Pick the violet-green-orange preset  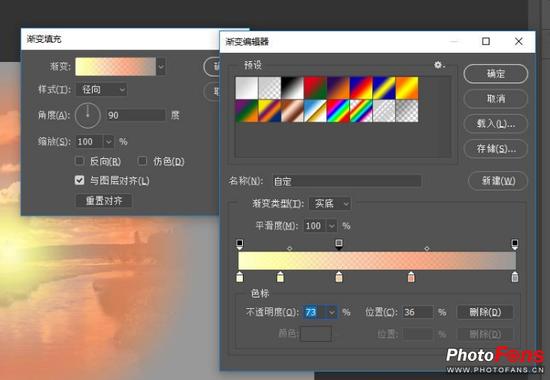(247, 111)
